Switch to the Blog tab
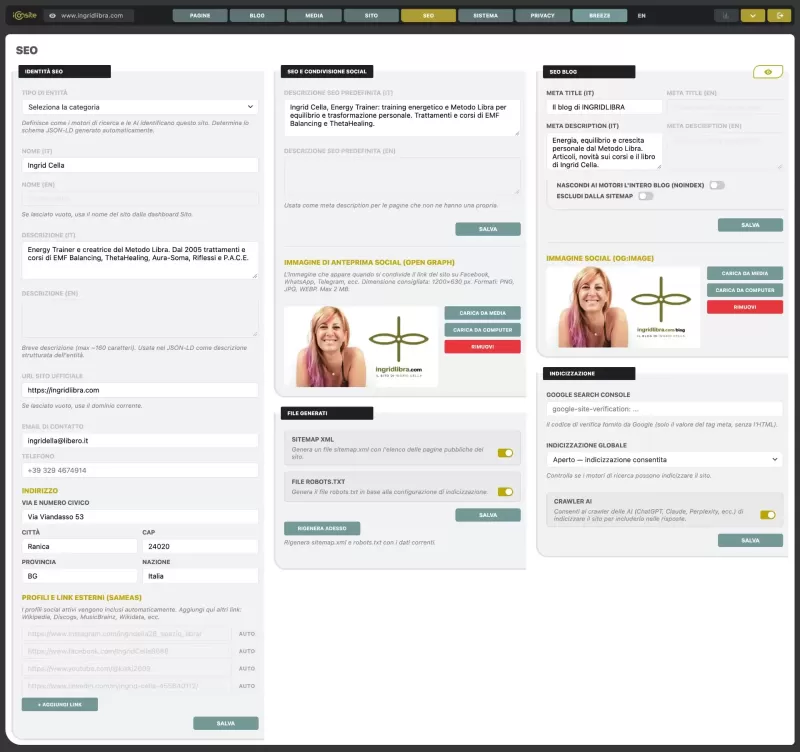800x752 pixels. pyautogui.click(x=257, y=16)
